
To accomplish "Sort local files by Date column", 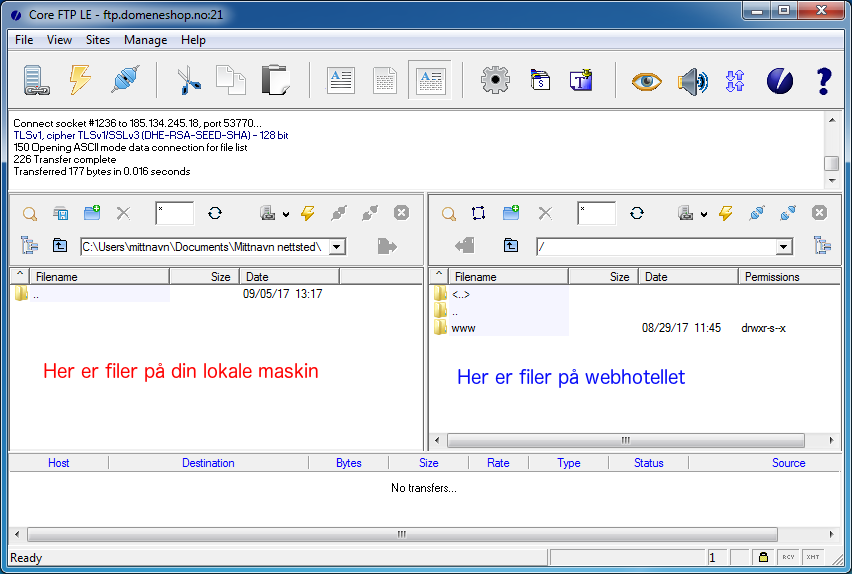I will pyautogui.click(x=289, y=277).
